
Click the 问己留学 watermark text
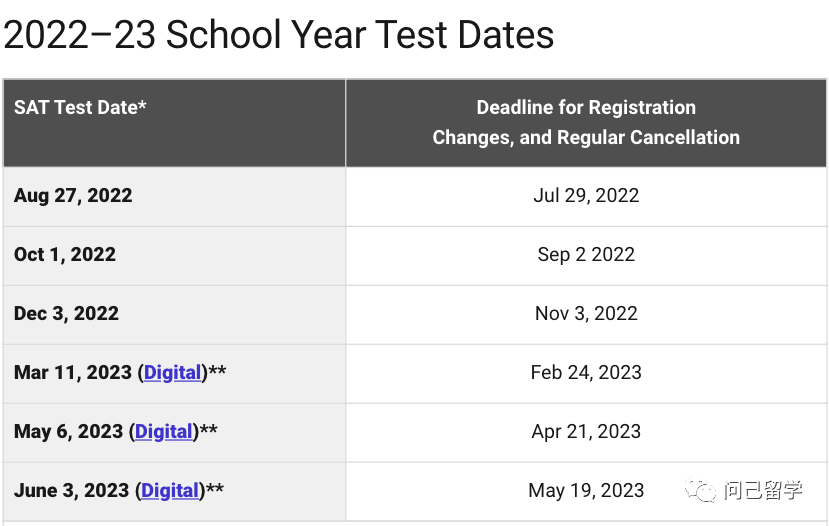[763, 490]
